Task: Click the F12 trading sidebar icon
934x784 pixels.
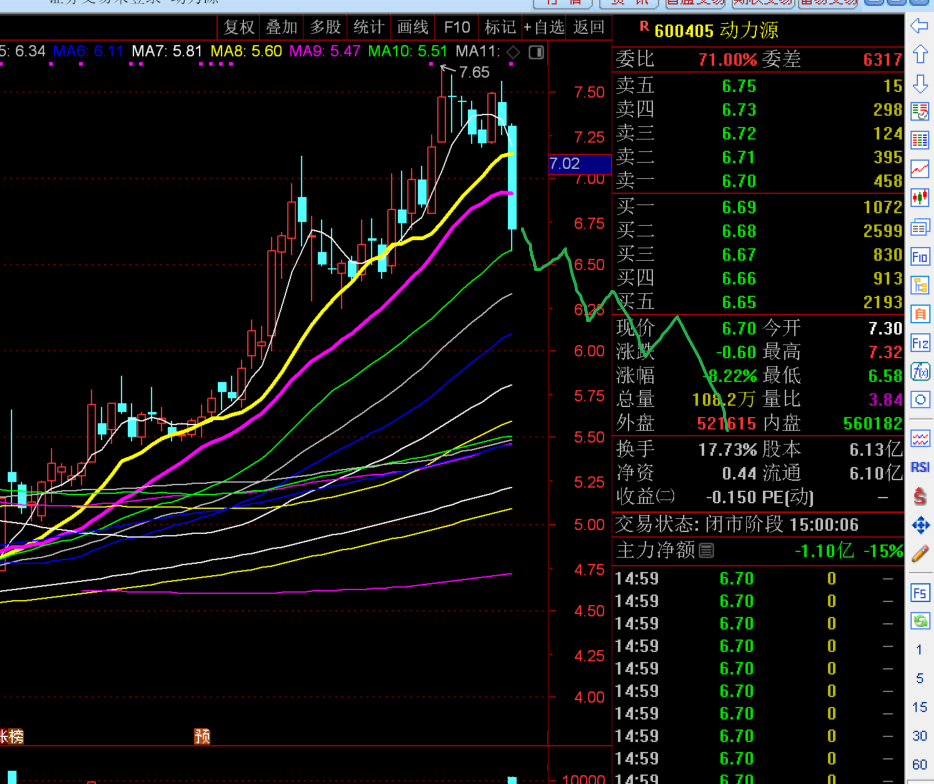Action: click(920, 343)
